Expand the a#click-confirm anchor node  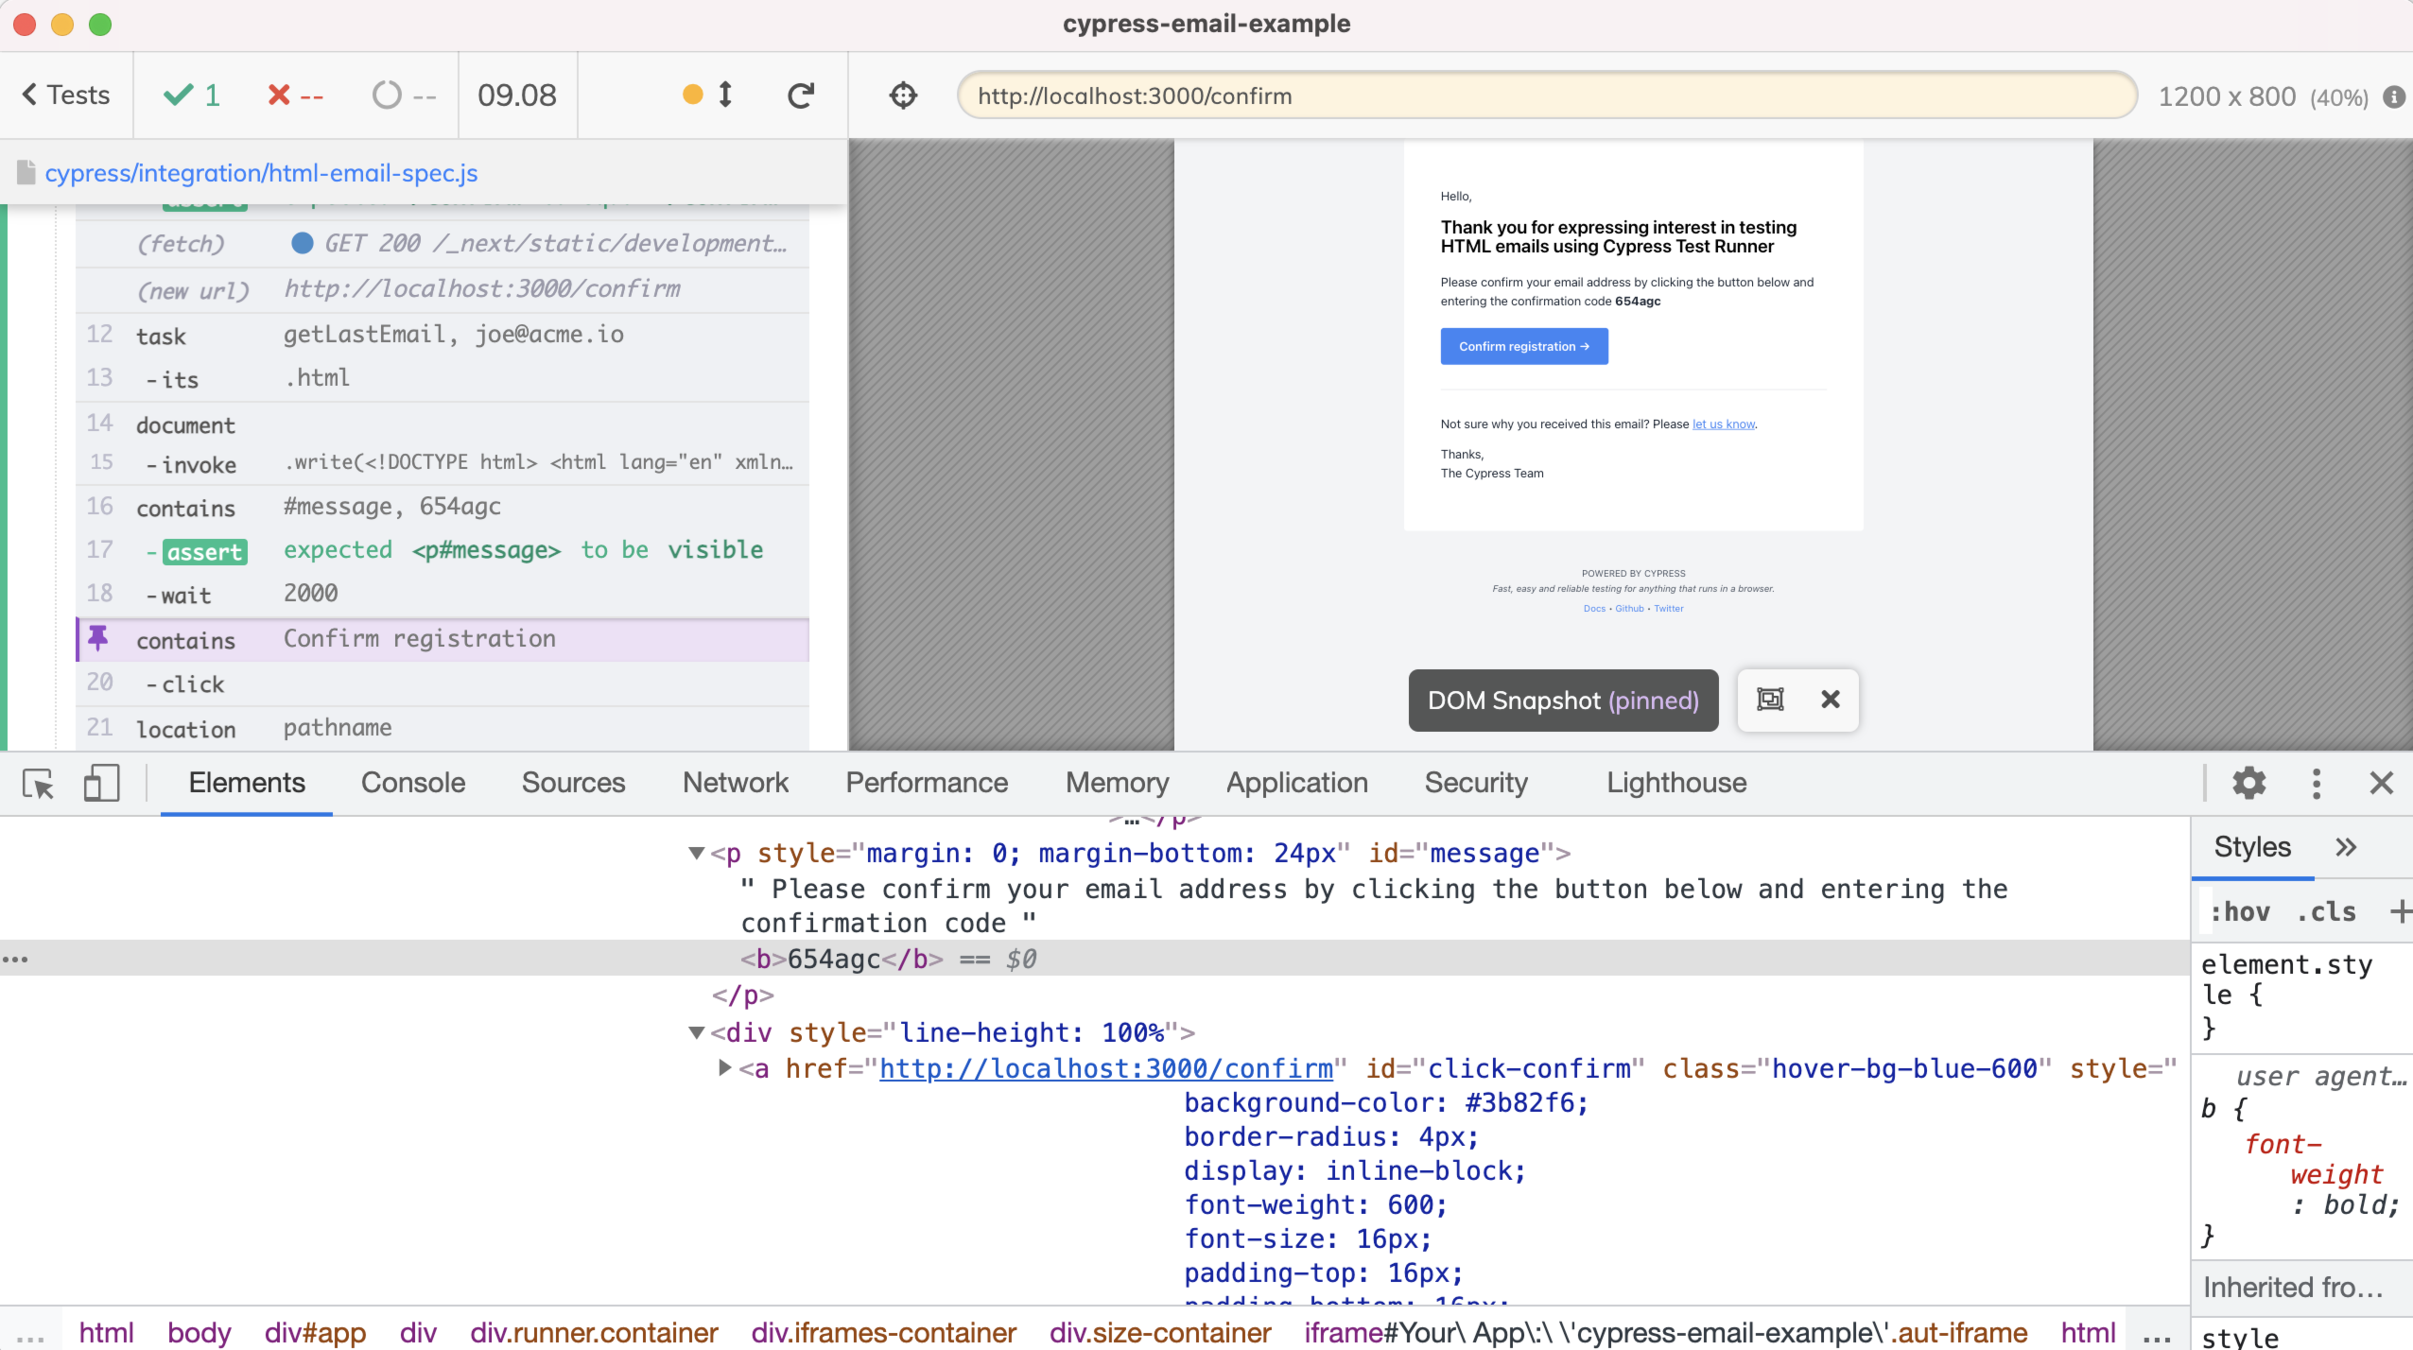click(x=725, y=1068)
